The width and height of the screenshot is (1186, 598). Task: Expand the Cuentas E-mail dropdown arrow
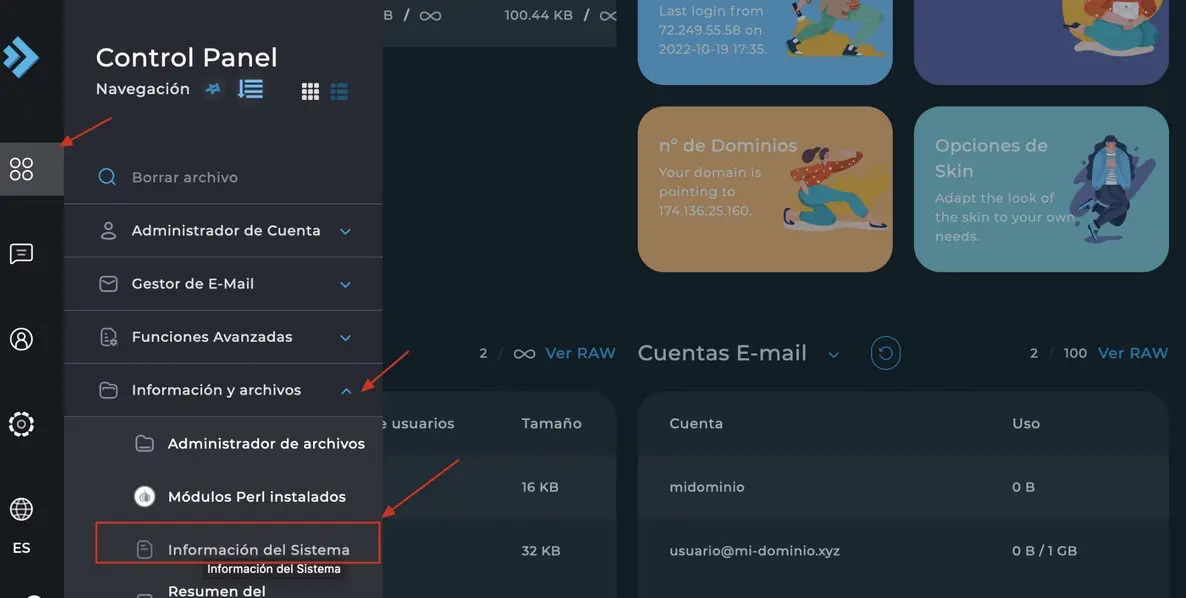click(834, 355)
